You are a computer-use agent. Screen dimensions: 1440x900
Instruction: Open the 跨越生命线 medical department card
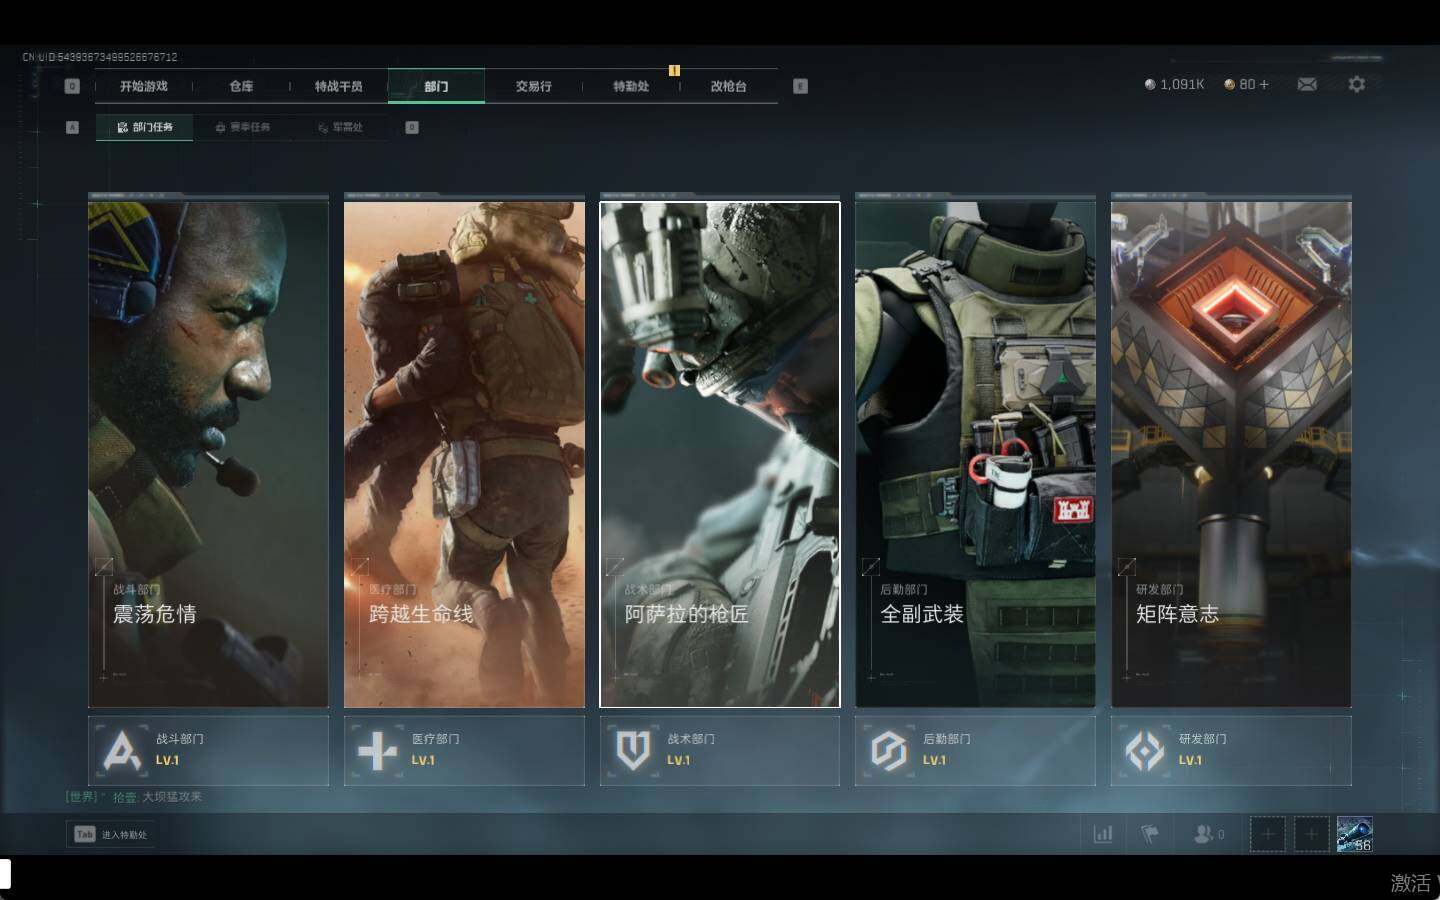[x=464, y=454]
